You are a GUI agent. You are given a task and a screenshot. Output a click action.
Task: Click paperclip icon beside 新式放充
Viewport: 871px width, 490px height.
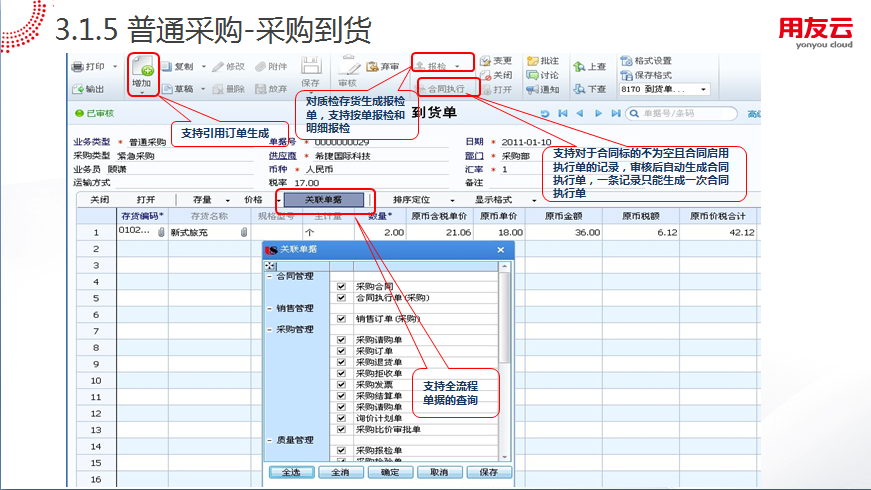[x=243, y=232]
